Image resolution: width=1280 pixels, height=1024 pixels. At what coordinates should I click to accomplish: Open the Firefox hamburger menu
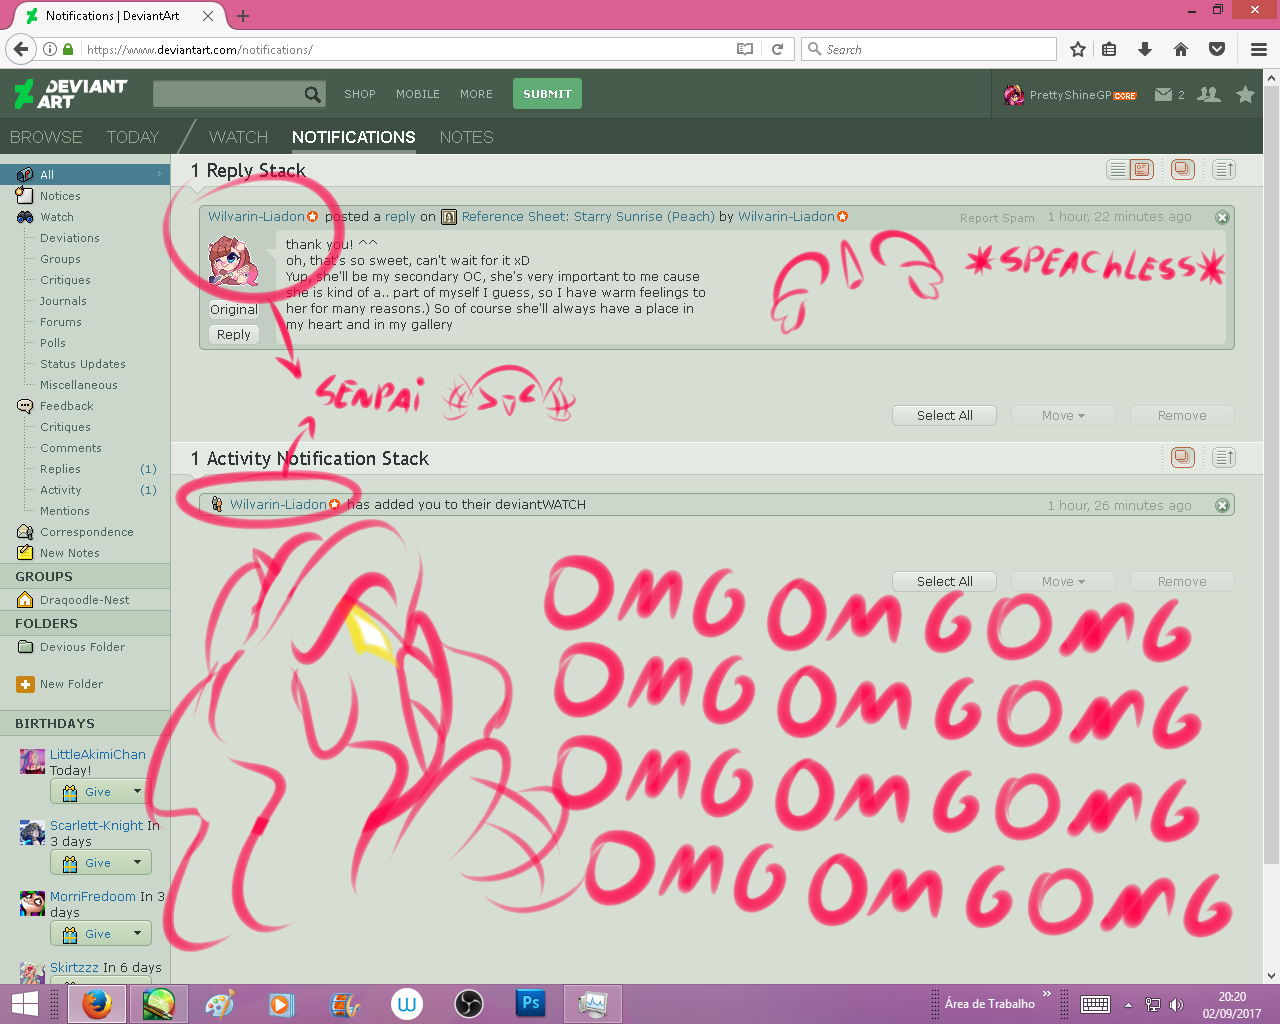[1259, 49]
